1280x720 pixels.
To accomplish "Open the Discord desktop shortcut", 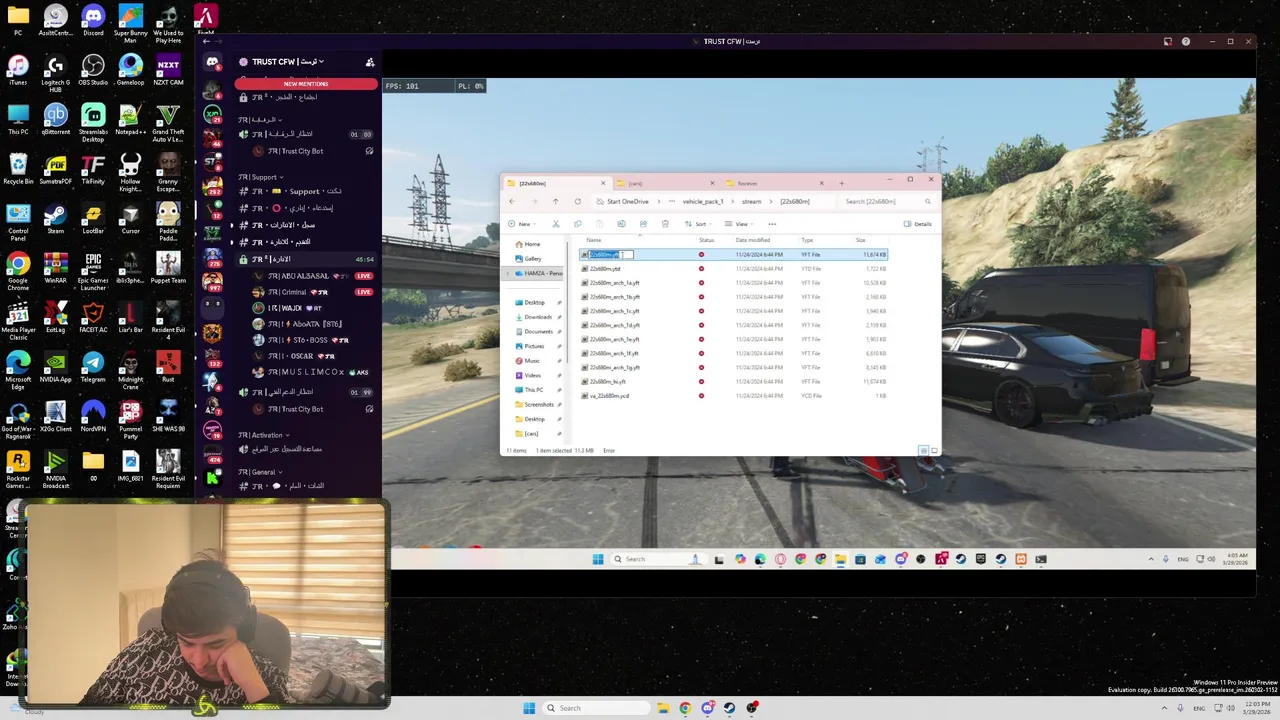I will (93, 21).
